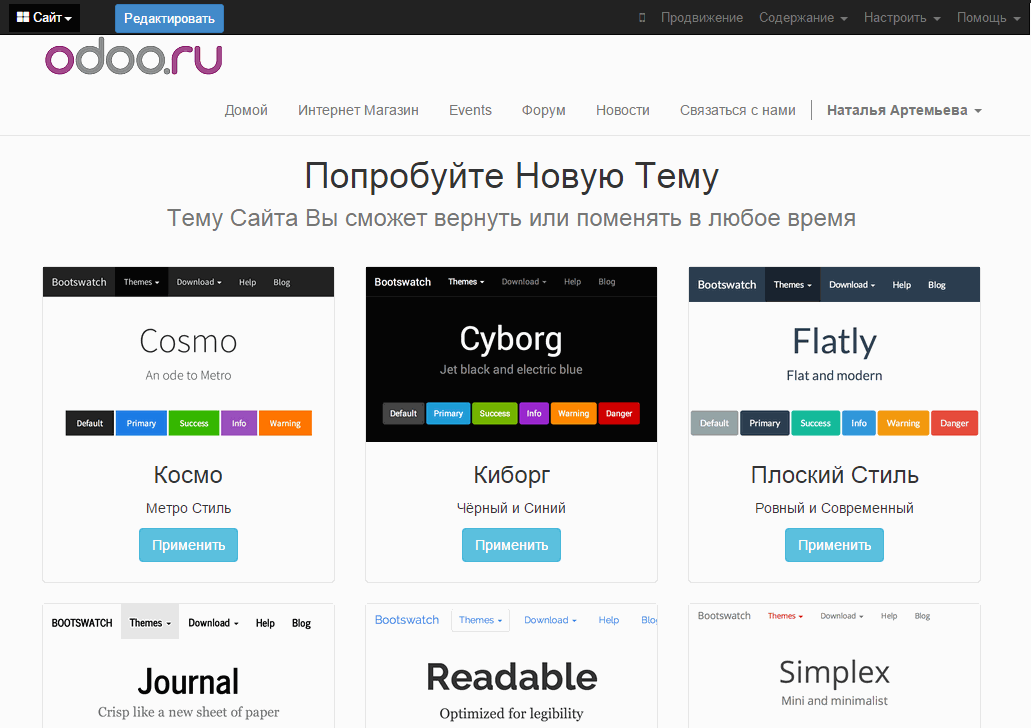Viewport: 1031px width, 728px height.
Task: Click the subtitle starting with Тему Сайта Вы
Action: pos(512,218)
